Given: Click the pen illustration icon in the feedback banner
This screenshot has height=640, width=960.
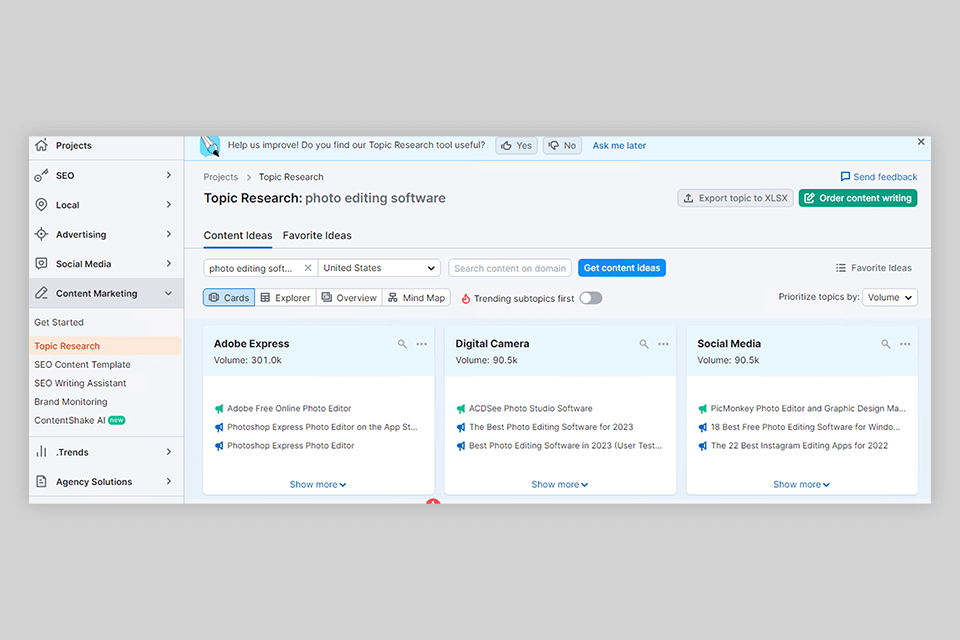Looking at the screenshot, I should pos(210,146).
